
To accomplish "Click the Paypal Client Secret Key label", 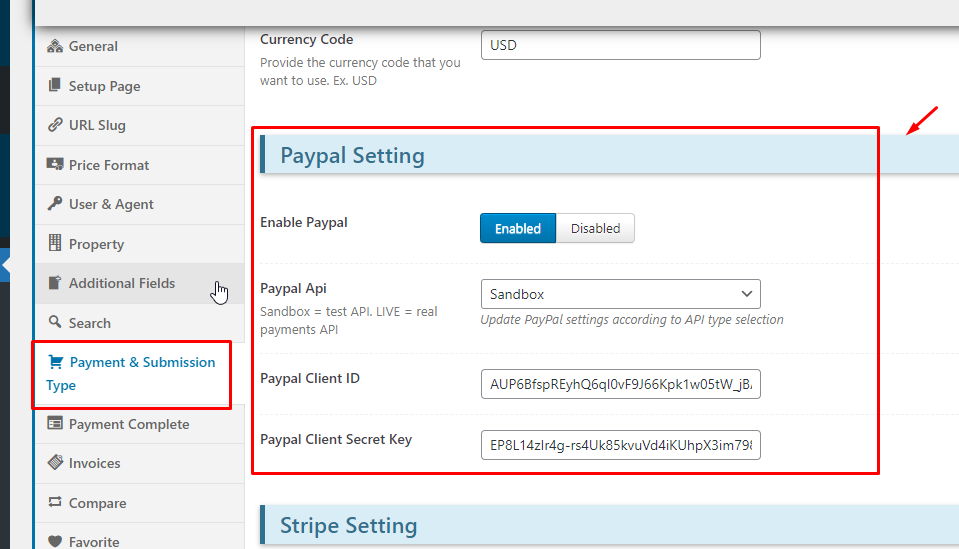I will click(336, 439).
